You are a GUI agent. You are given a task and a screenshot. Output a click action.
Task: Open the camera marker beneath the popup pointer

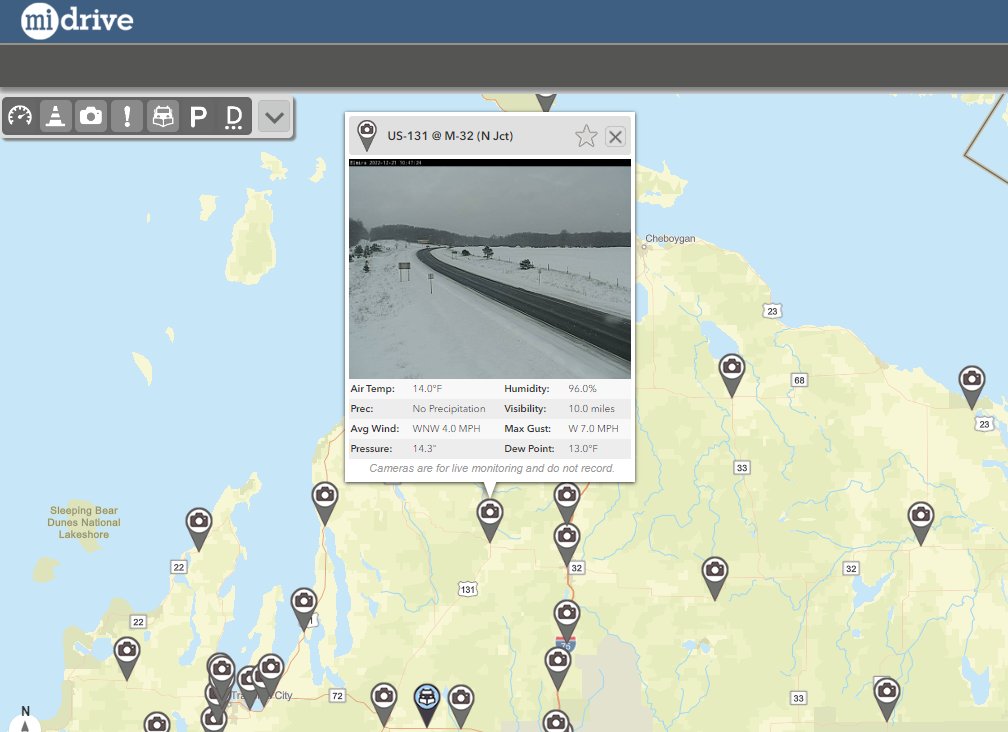[490, 520]
